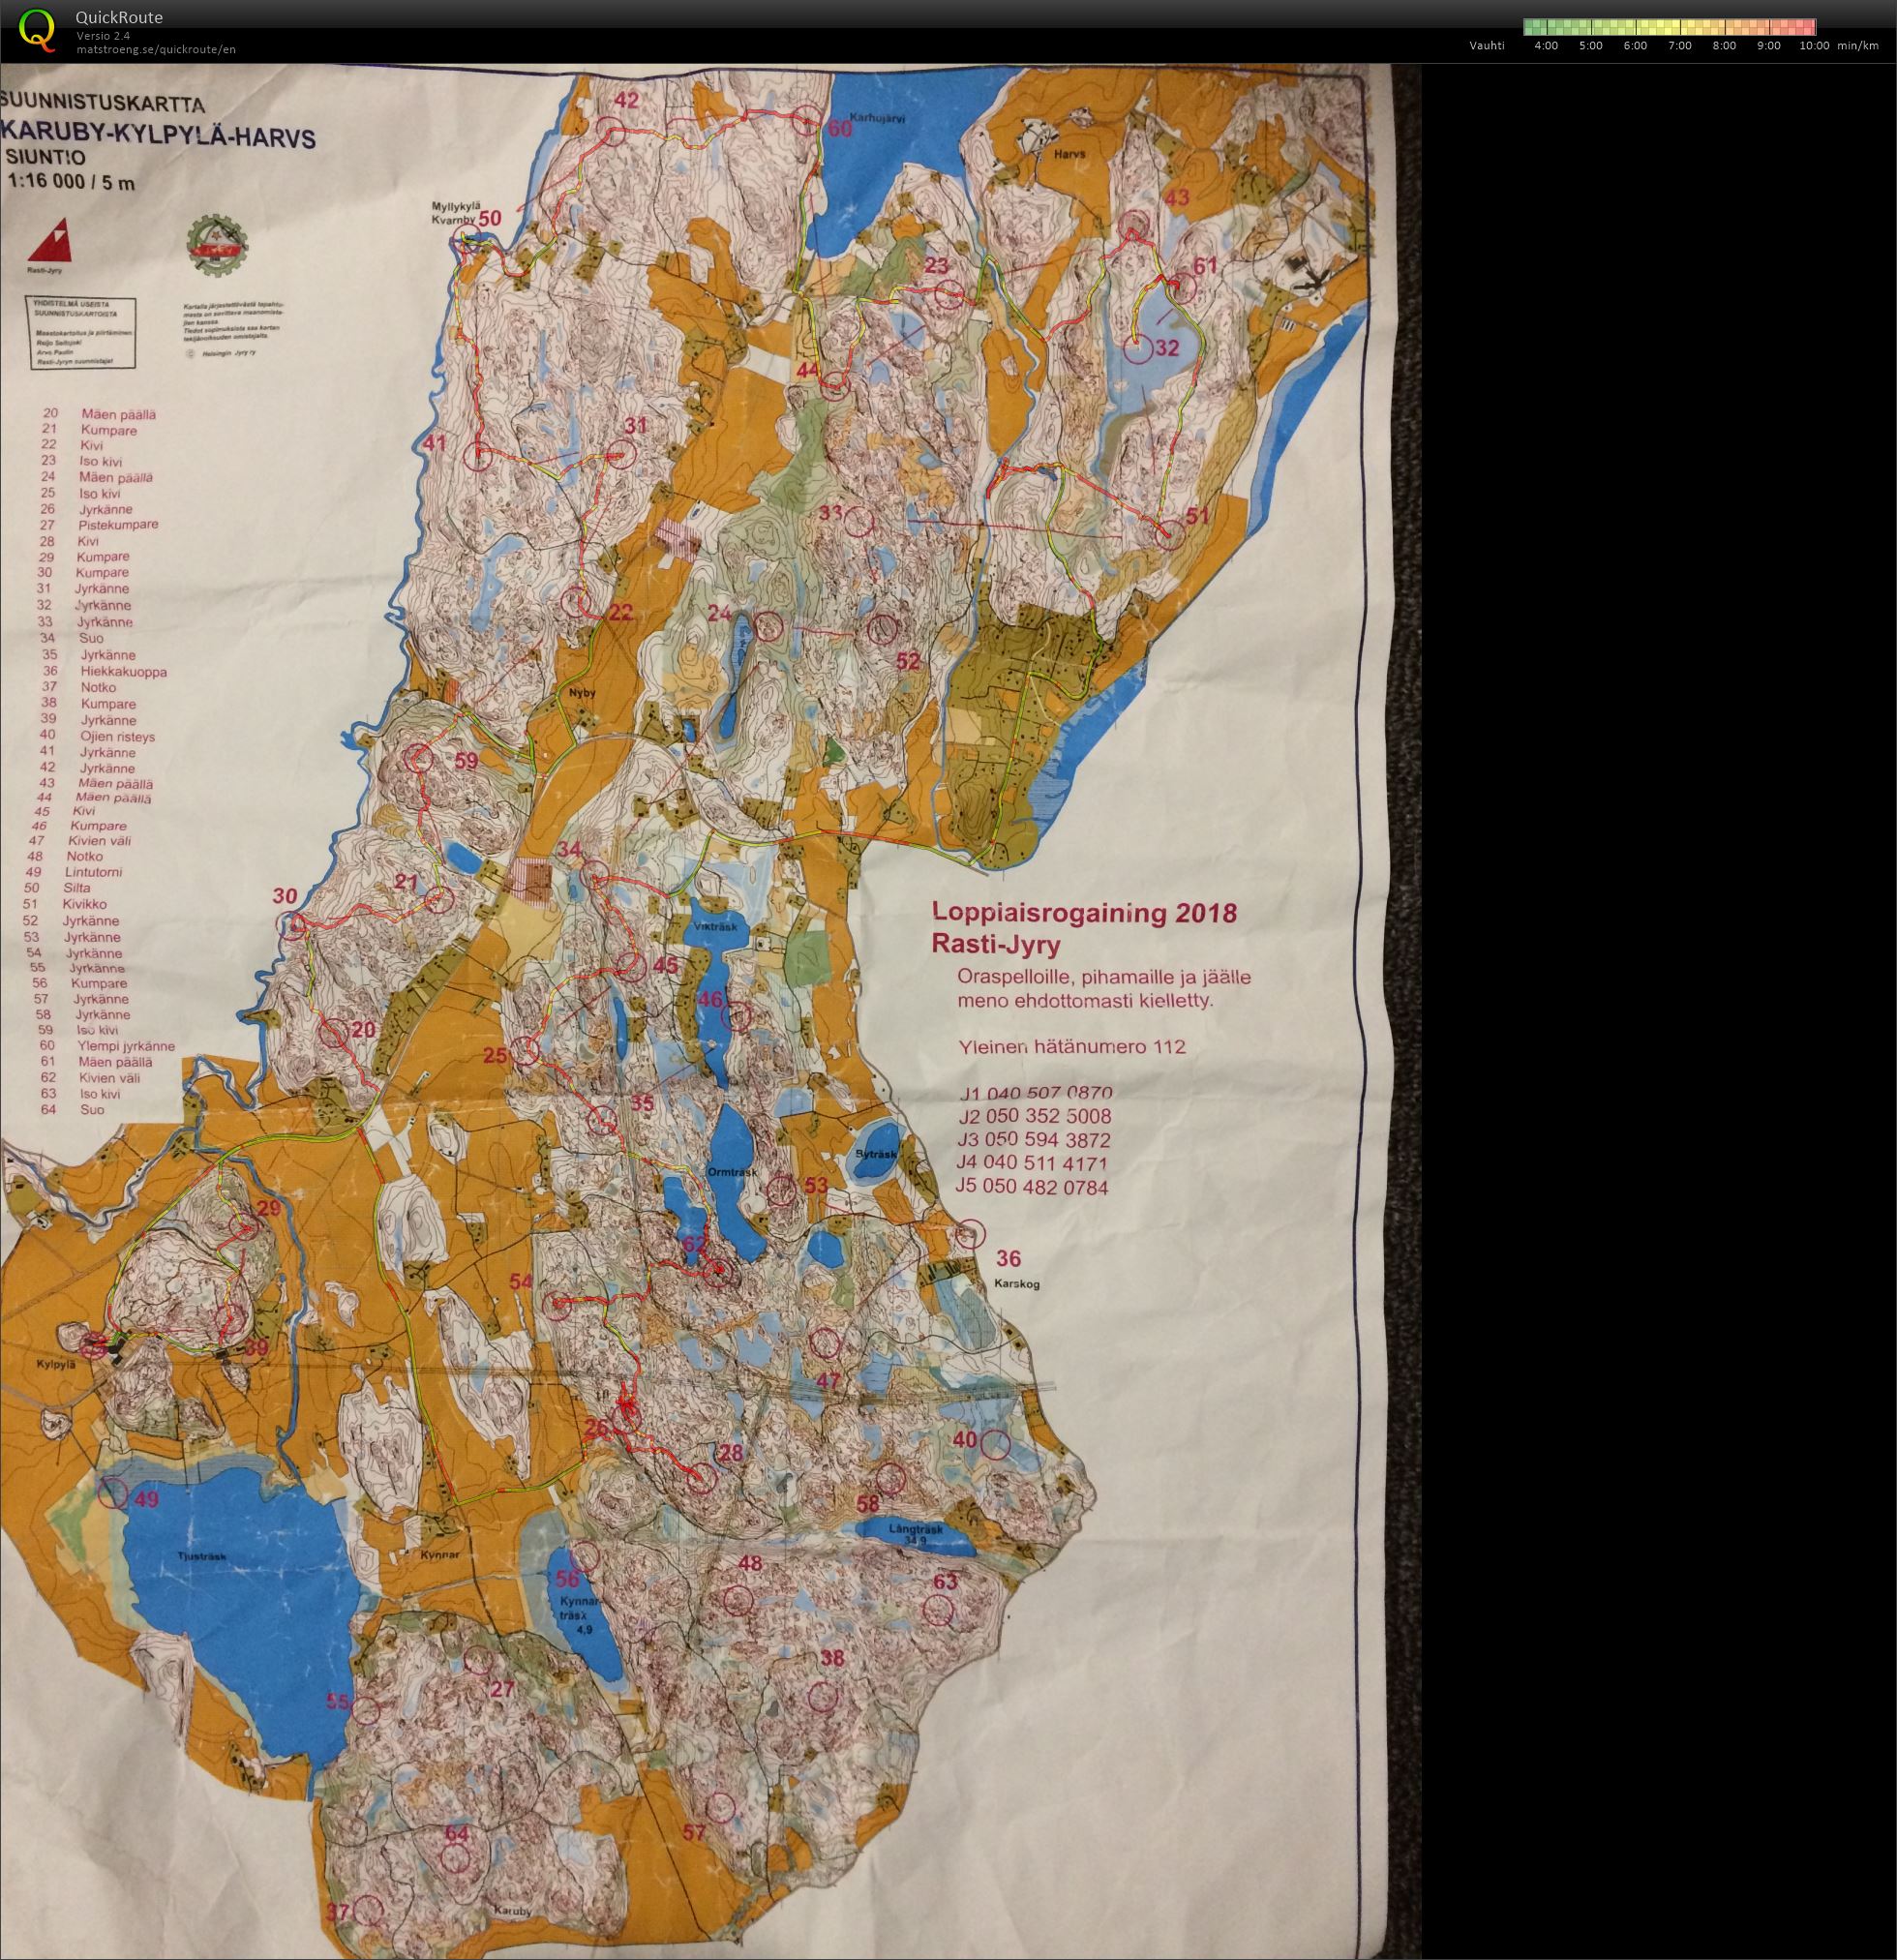Select control circle 44 on the map
1897x1960 pixels.
[x=836, y=387]
